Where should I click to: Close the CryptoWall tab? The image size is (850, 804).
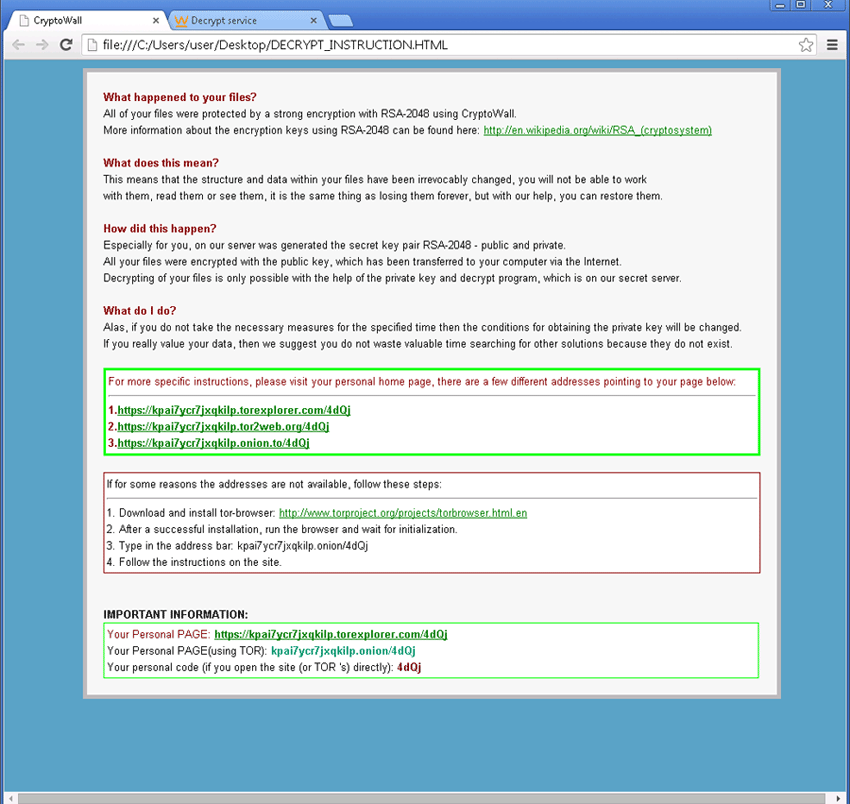pos(154,20)
